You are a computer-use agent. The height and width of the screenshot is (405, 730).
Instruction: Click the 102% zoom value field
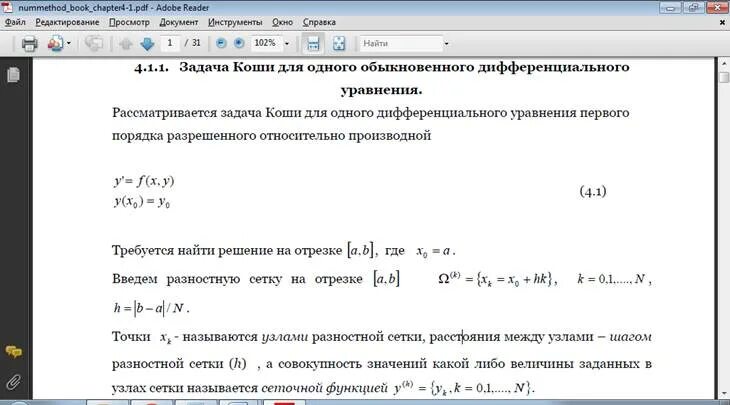pyautogui.click(x=265, y=43)
